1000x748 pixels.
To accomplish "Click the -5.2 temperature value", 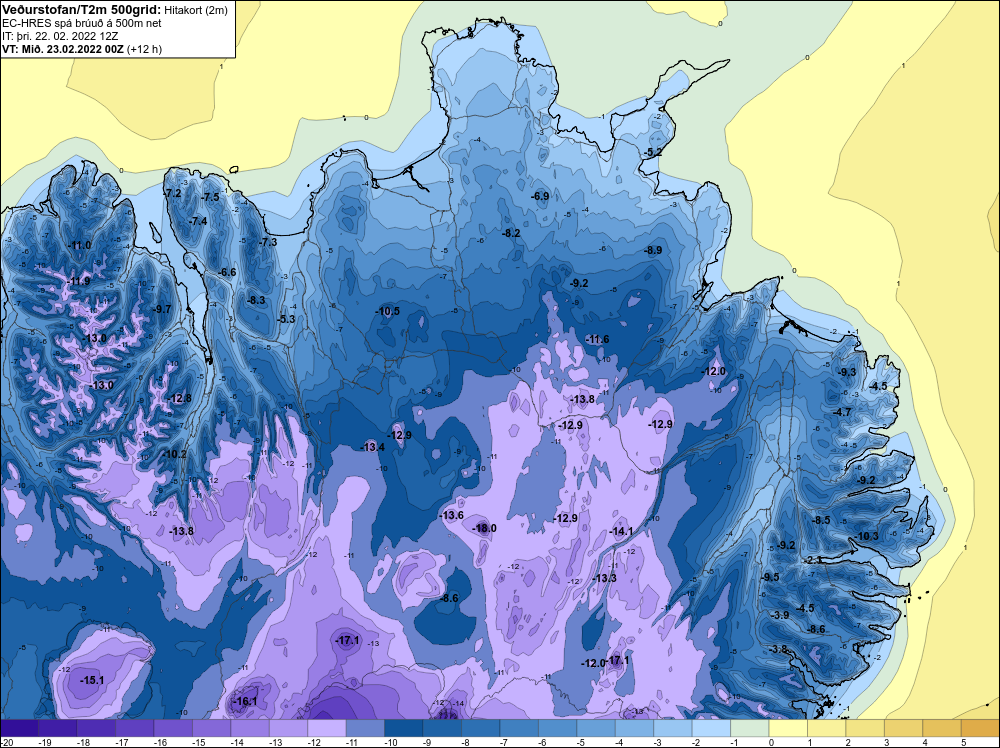I will 653,152.
